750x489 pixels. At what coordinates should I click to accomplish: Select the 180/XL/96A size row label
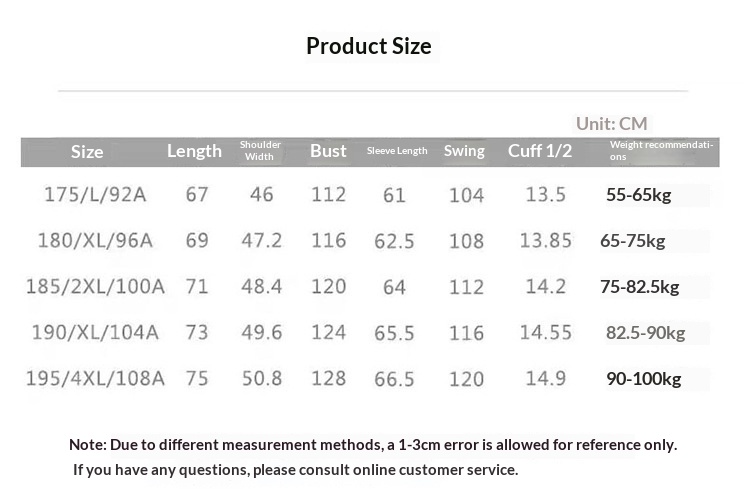click(98, 241)
